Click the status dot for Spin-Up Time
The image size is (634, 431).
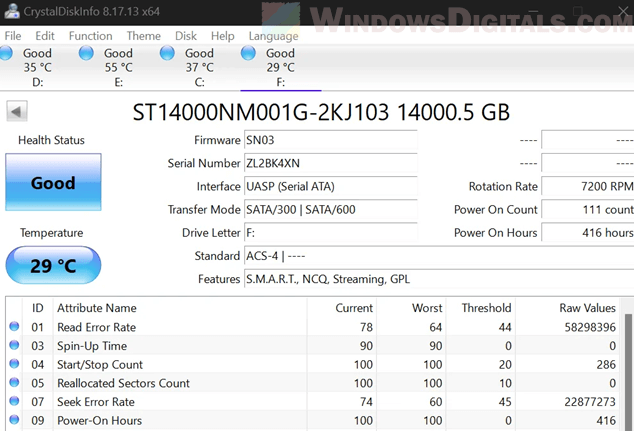[14, 345]
